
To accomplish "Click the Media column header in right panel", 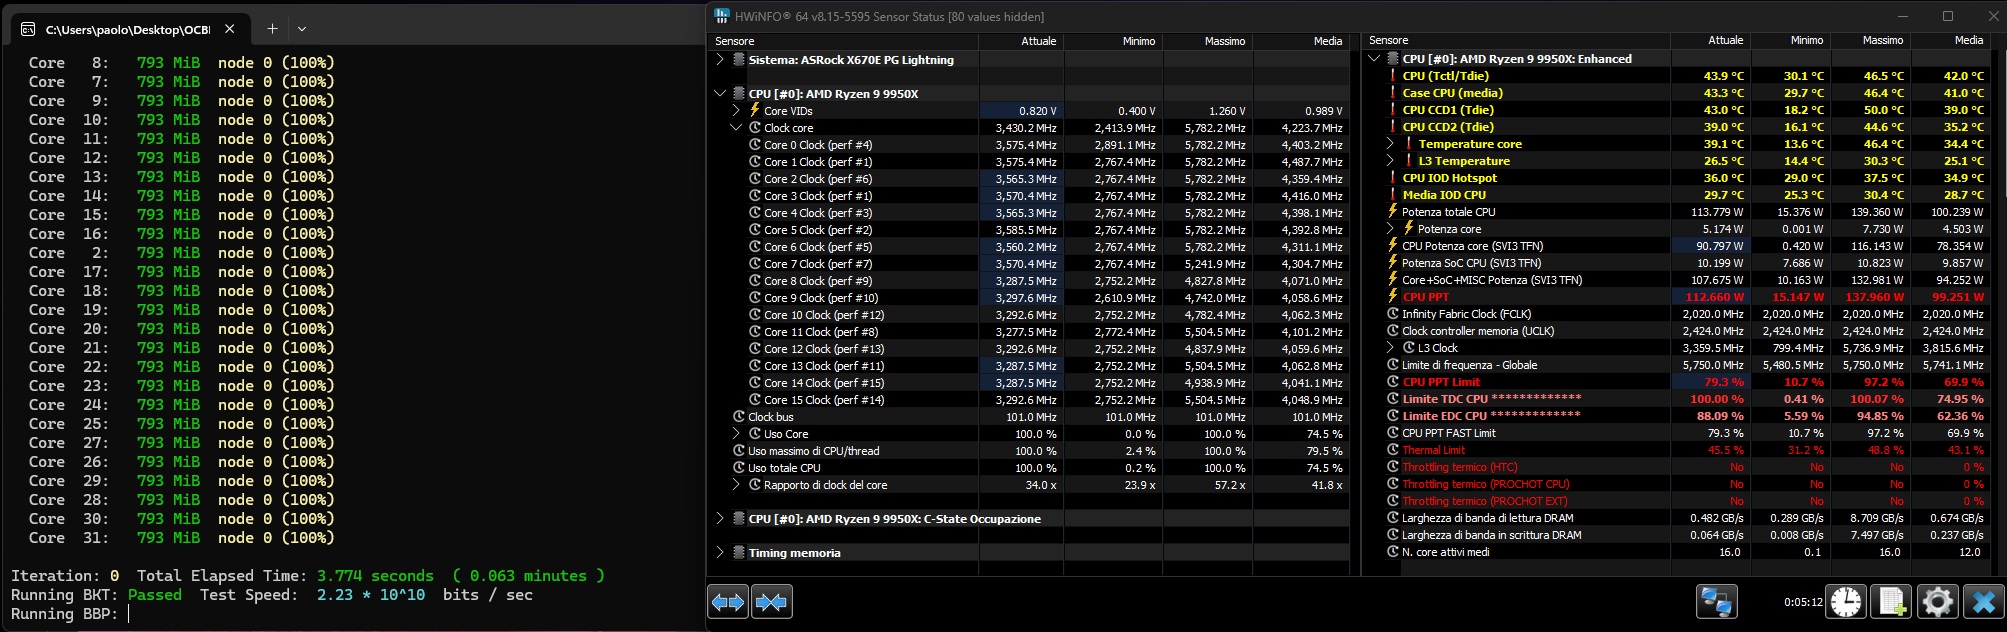I will pyautogui.click(x=1951, y=40).
